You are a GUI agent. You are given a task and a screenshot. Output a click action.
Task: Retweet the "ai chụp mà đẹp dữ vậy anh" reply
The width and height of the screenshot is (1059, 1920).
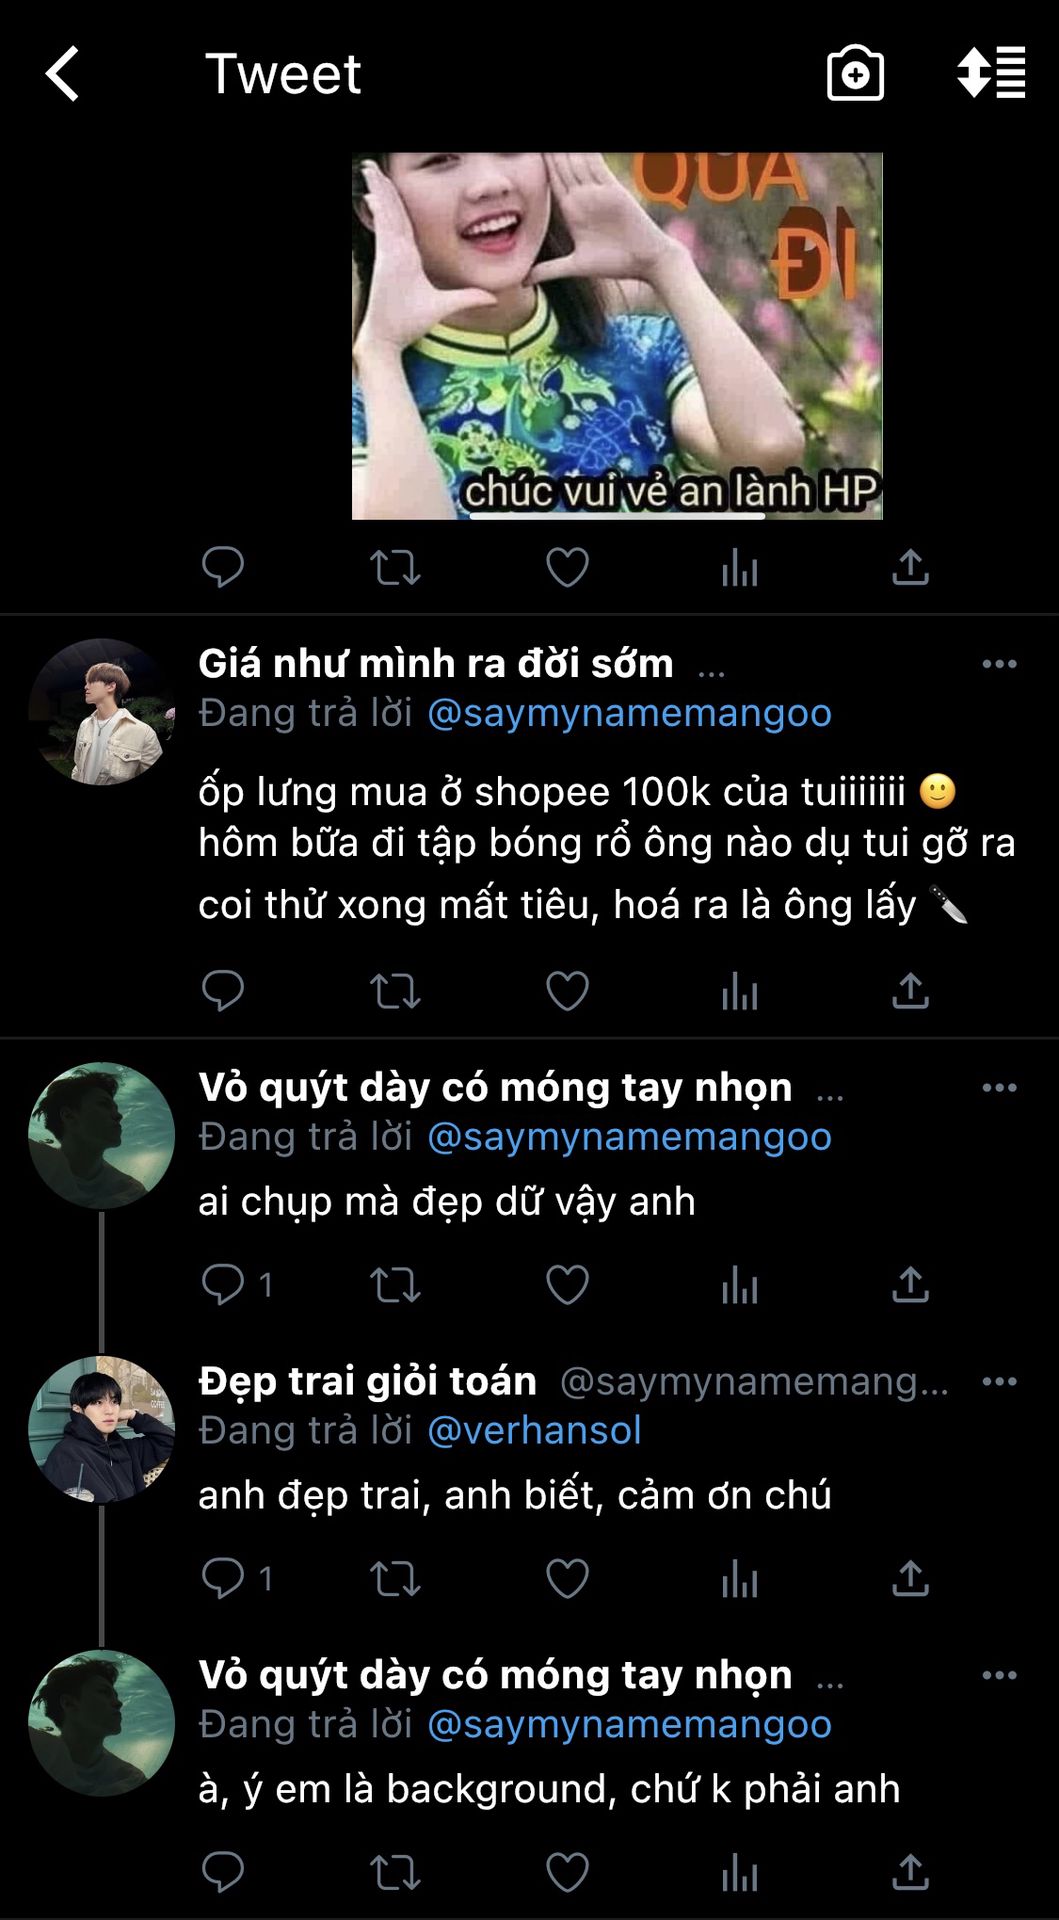(x=395, y=1285)
